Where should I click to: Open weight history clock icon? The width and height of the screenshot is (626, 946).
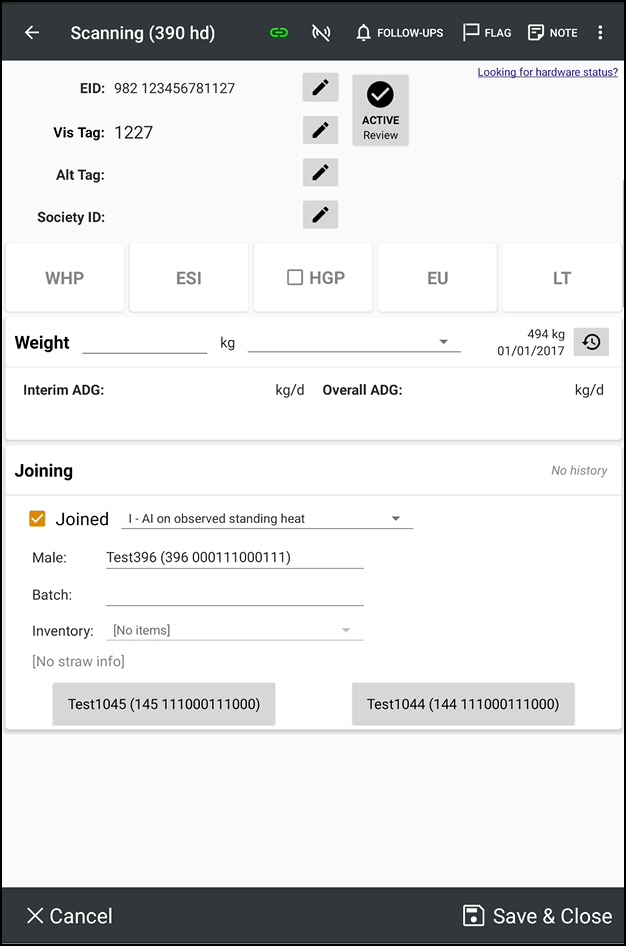click(x=591, y=342)
